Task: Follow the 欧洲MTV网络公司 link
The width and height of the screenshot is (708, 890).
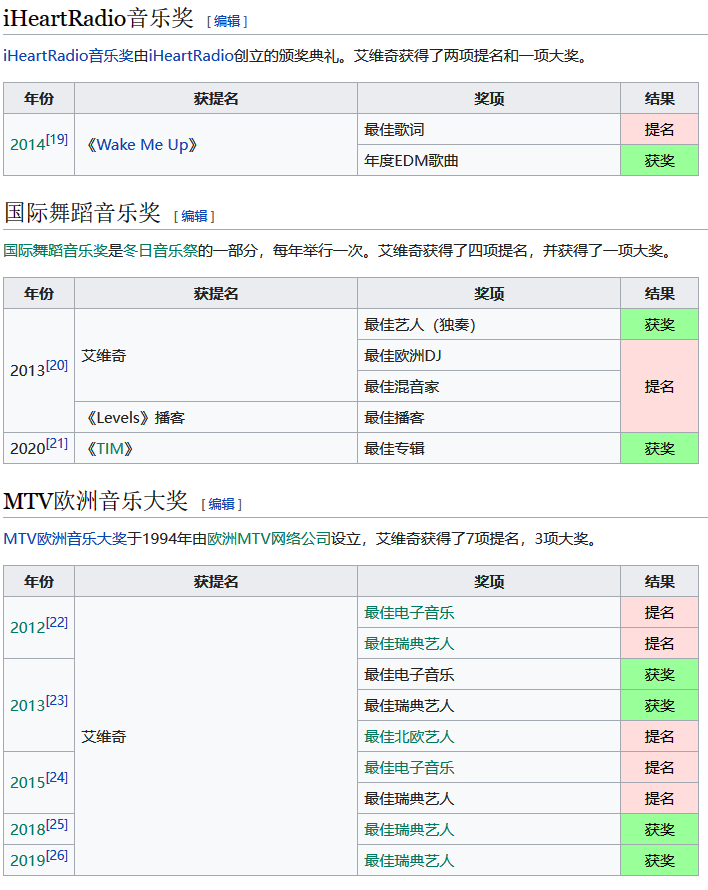Action: [269, 538]
